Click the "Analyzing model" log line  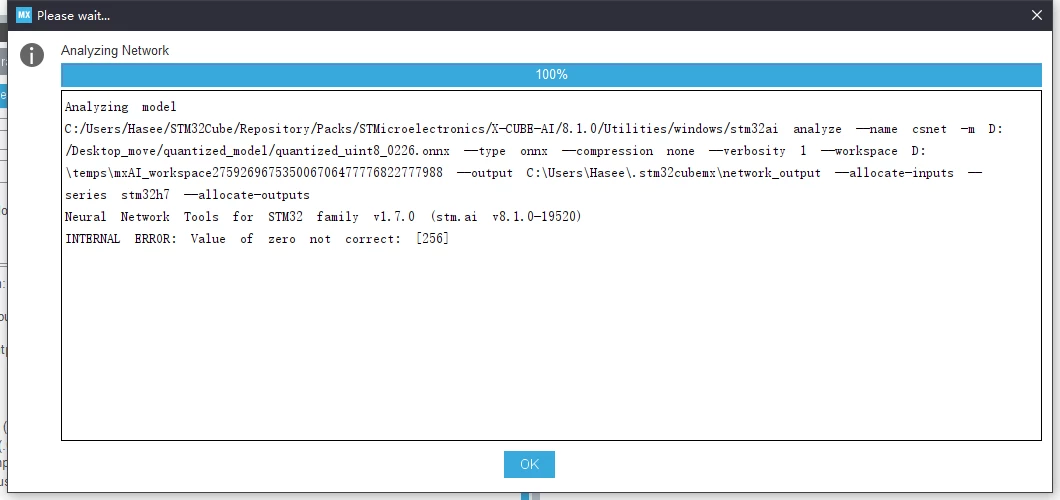pyautogui.click(x=120, y=107)
